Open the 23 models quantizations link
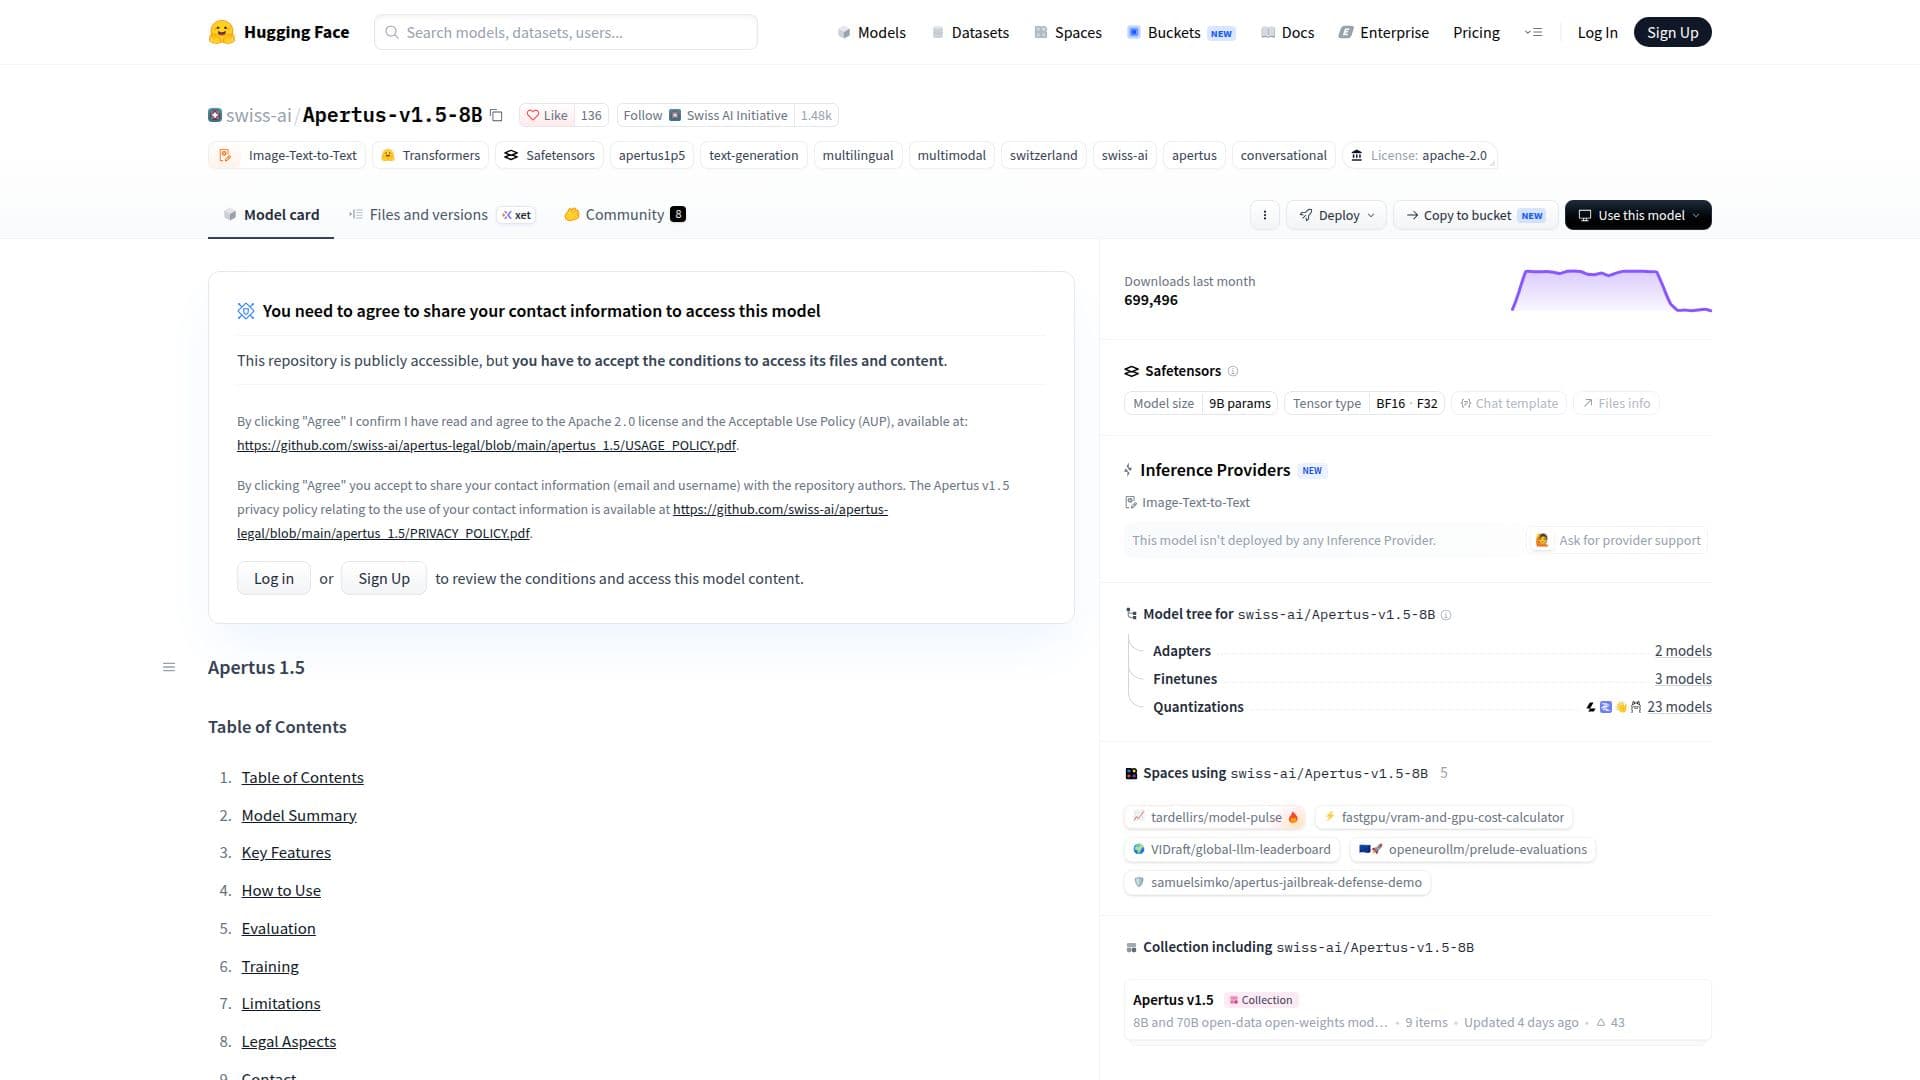This screenshot has height=1080, width=1920. (1679, 707)
